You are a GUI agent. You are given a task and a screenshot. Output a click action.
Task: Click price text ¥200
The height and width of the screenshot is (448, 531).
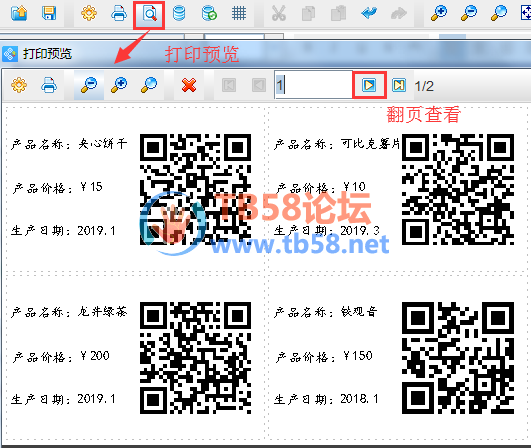[x=95, y=356]
